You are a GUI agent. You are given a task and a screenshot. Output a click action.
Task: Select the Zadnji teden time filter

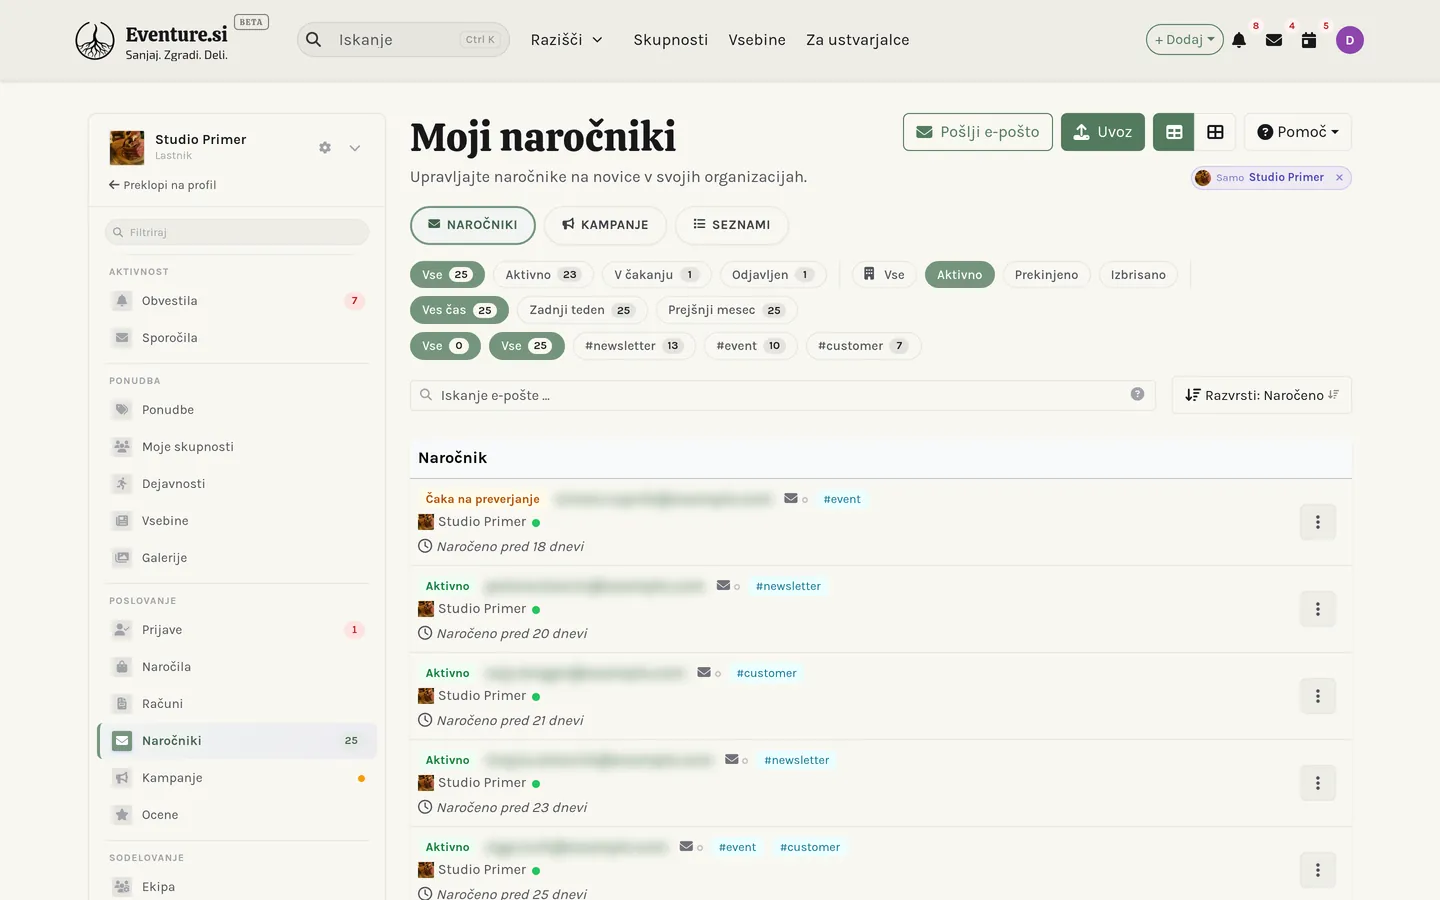point(582,310)
